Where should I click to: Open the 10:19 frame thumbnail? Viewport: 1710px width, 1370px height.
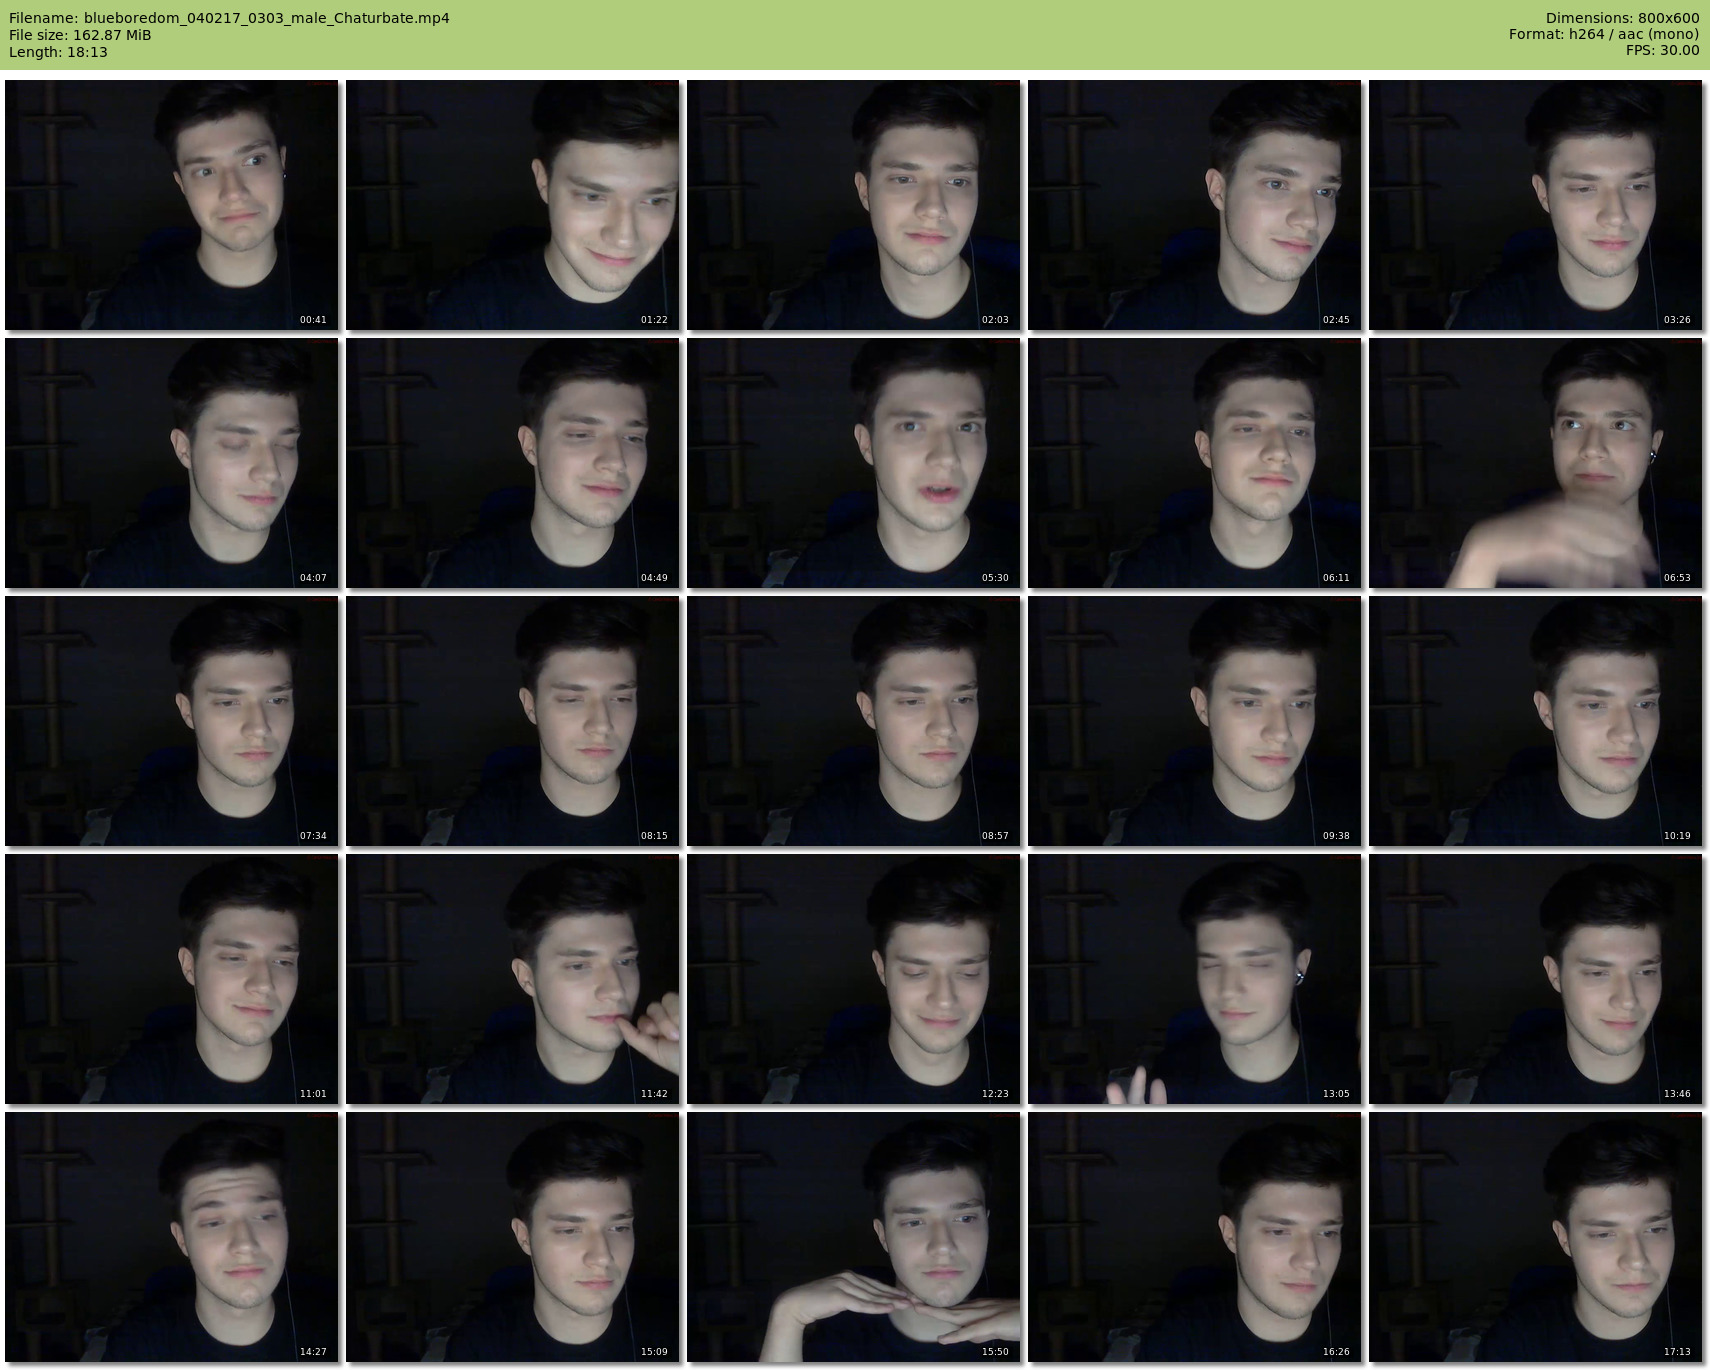point(1535,721)
